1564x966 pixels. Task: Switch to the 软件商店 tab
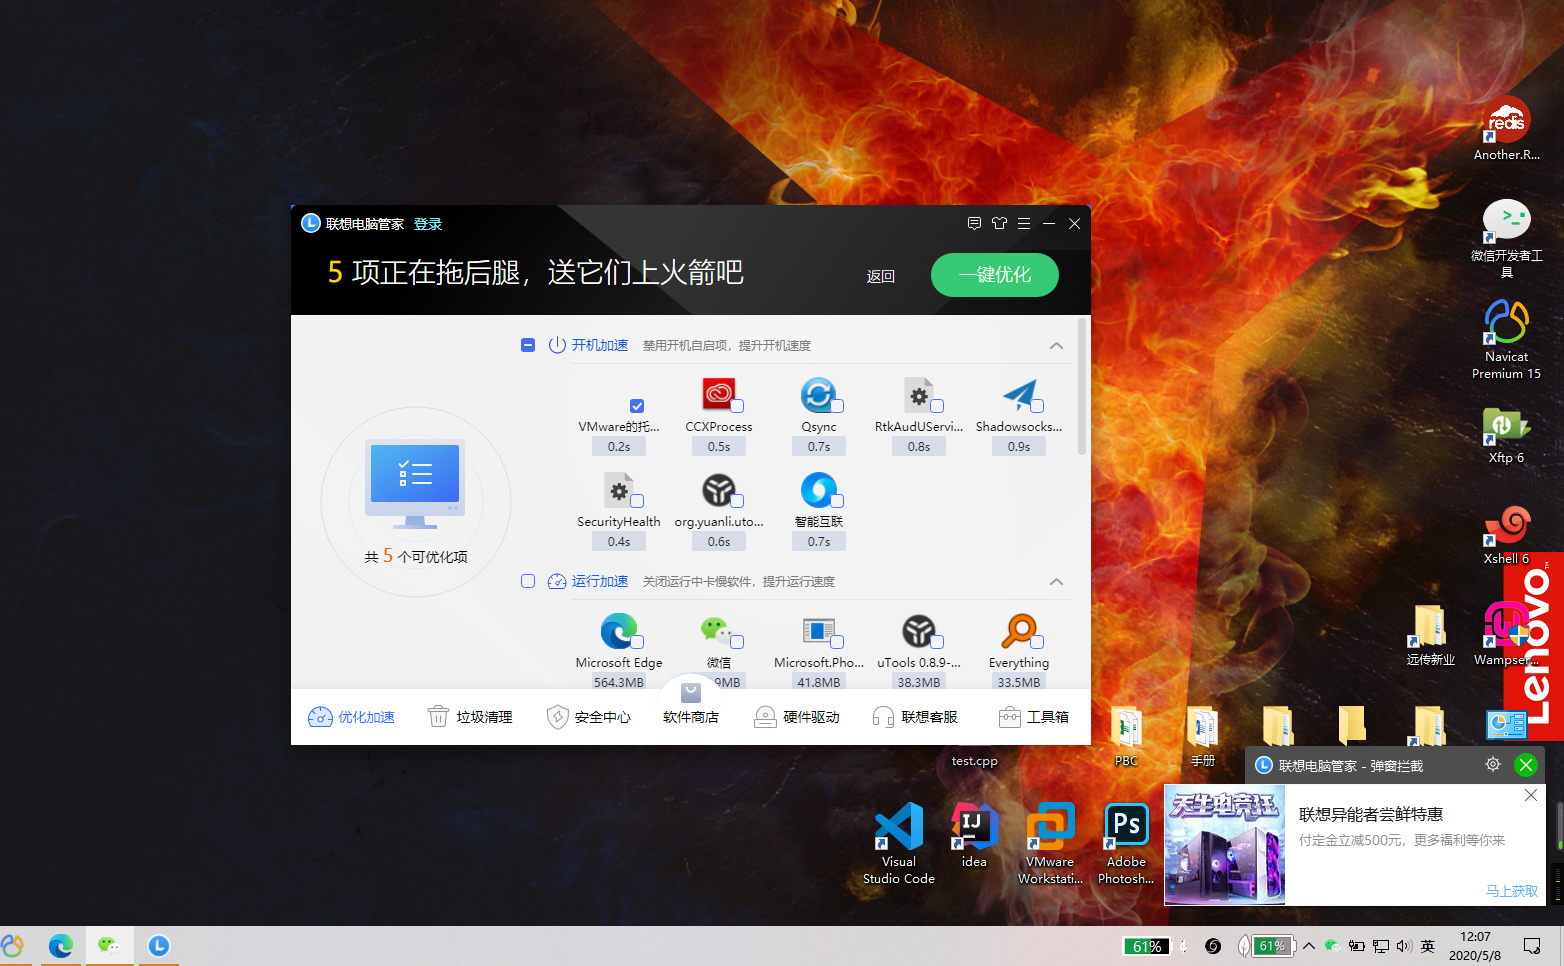(691, 705)
